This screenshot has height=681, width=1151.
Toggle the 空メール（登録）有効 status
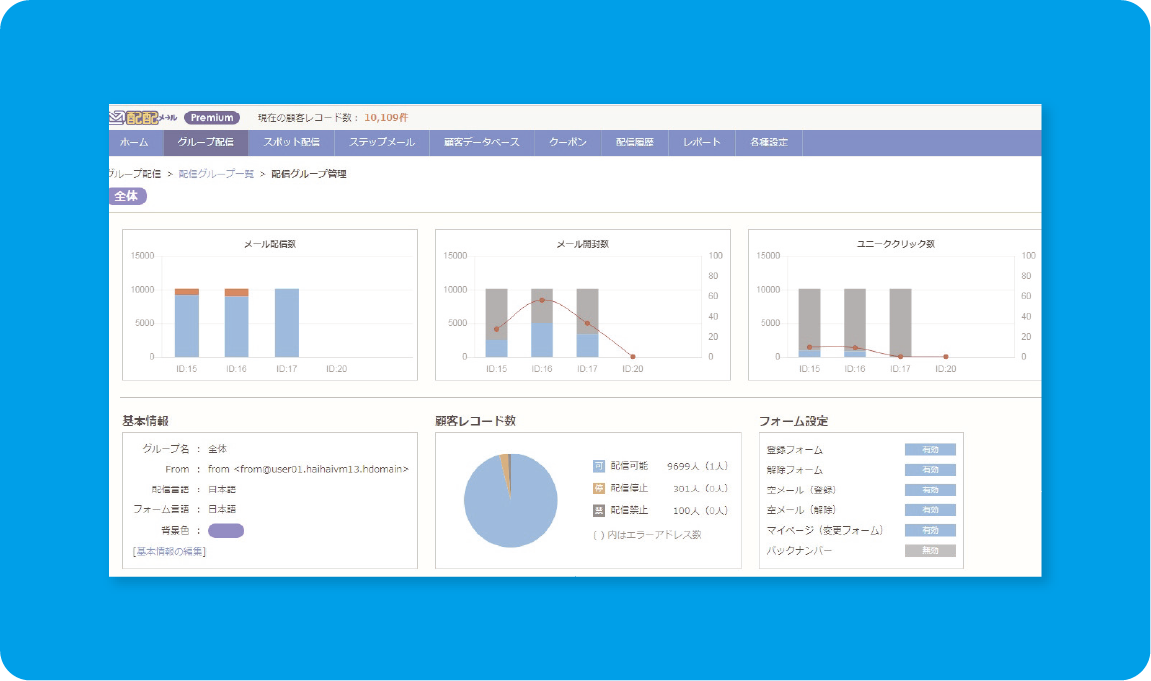pyautogui.click(x=930, y=489)
